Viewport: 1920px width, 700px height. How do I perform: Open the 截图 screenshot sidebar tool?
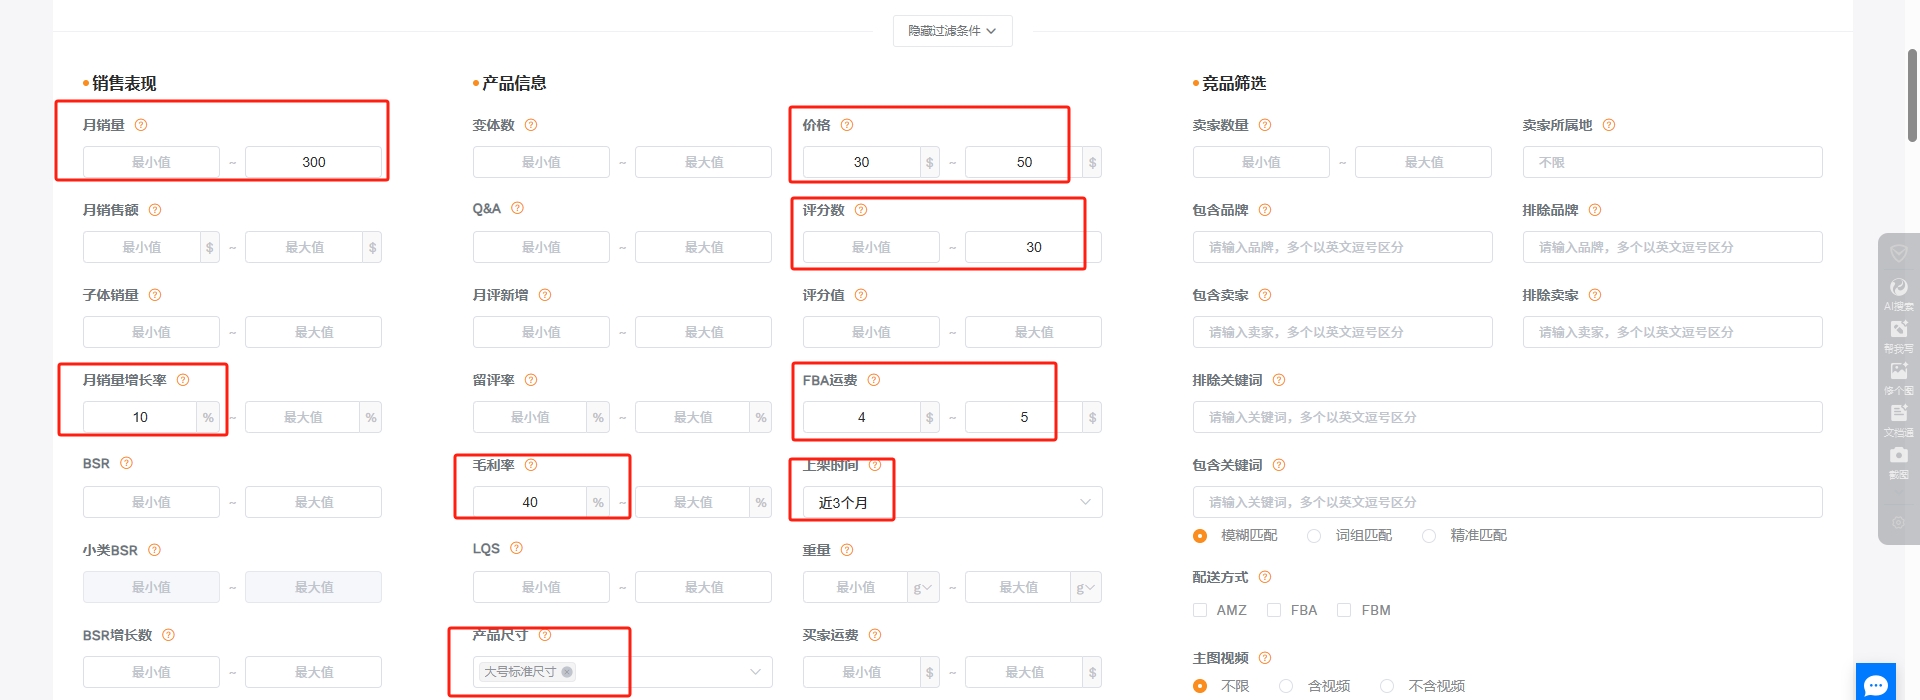[1898, 462]
